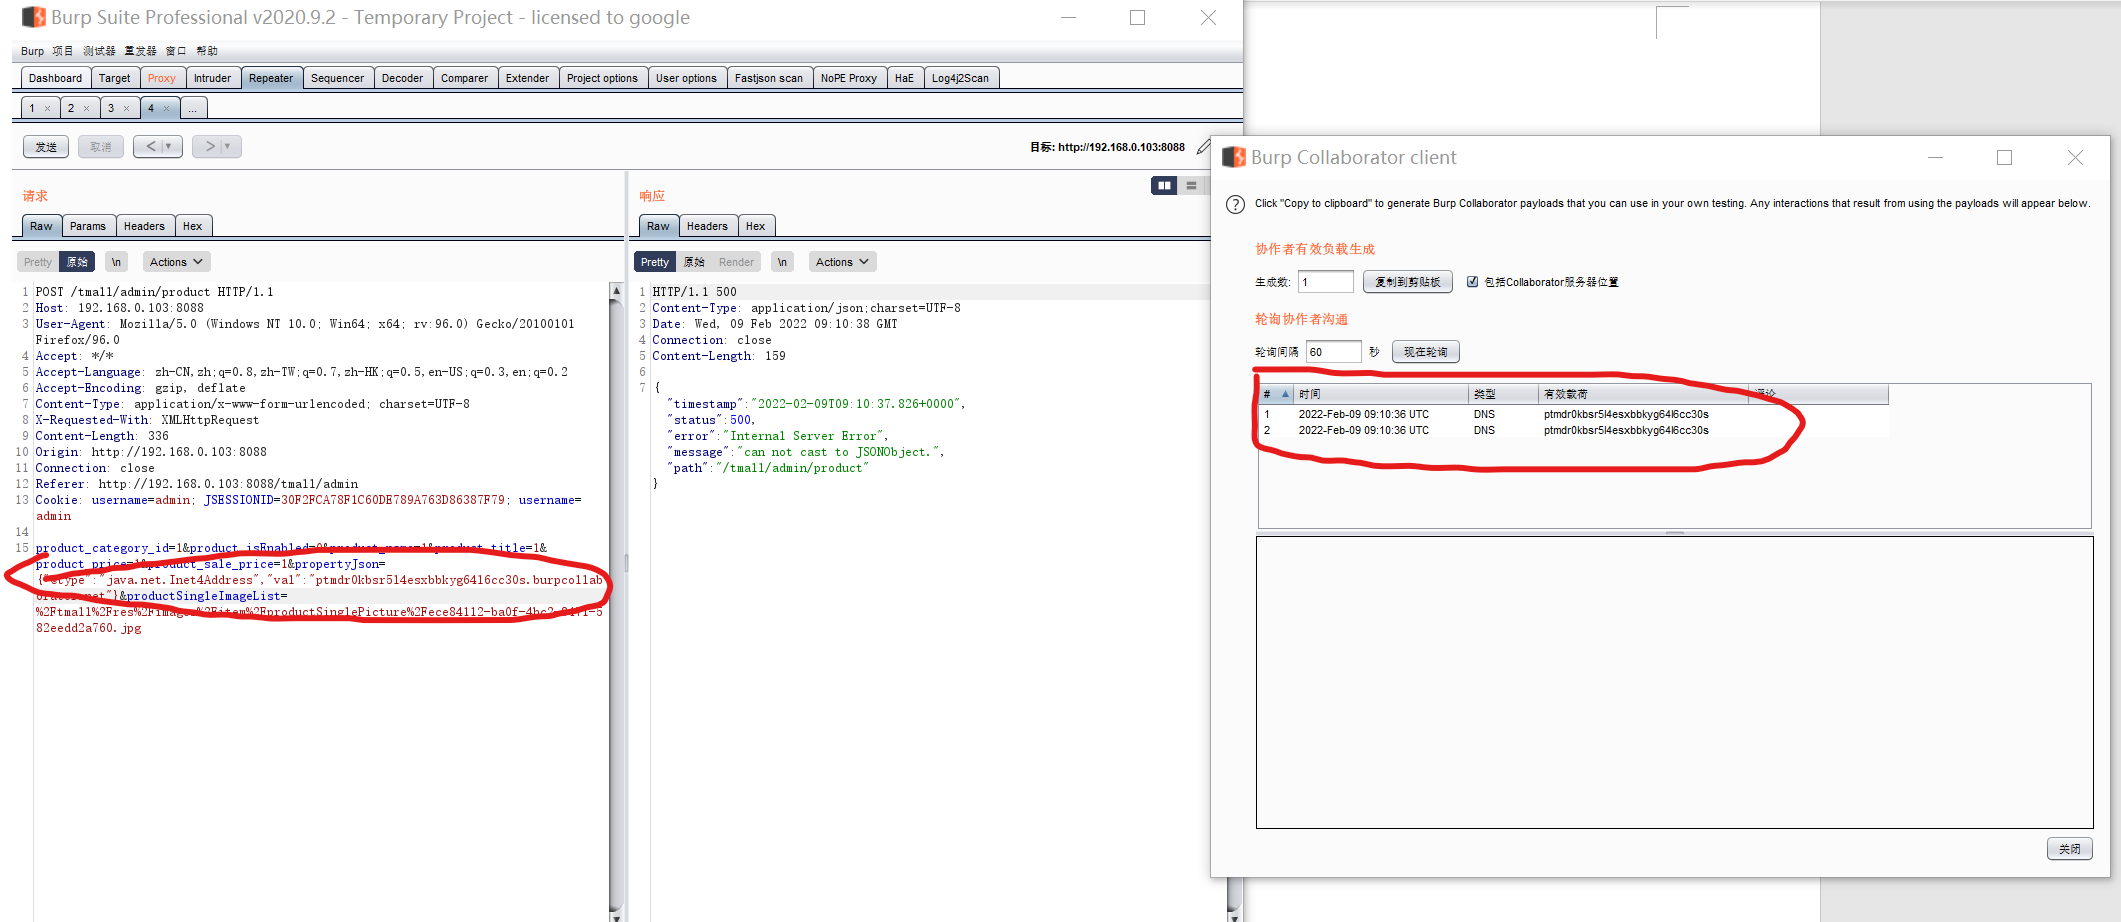
Task: Click 复制到剪贴板 copy to clipboard button
Action: pos(1407,282)
